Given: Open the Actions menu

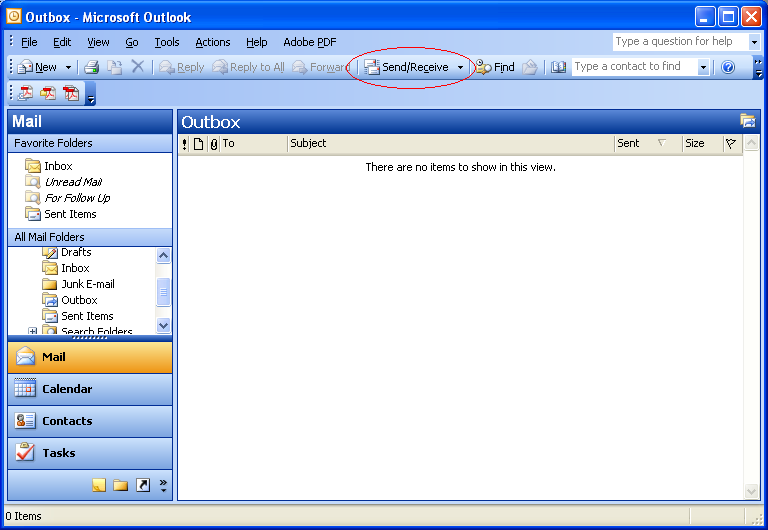Looking at the screenshot, I should pyautogui.click(x=213, y=42).
